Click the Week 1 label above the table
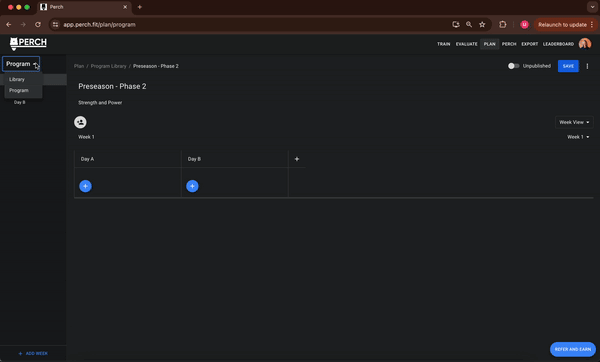The height and width of the screenshot is (362, 600). point(86,137)
